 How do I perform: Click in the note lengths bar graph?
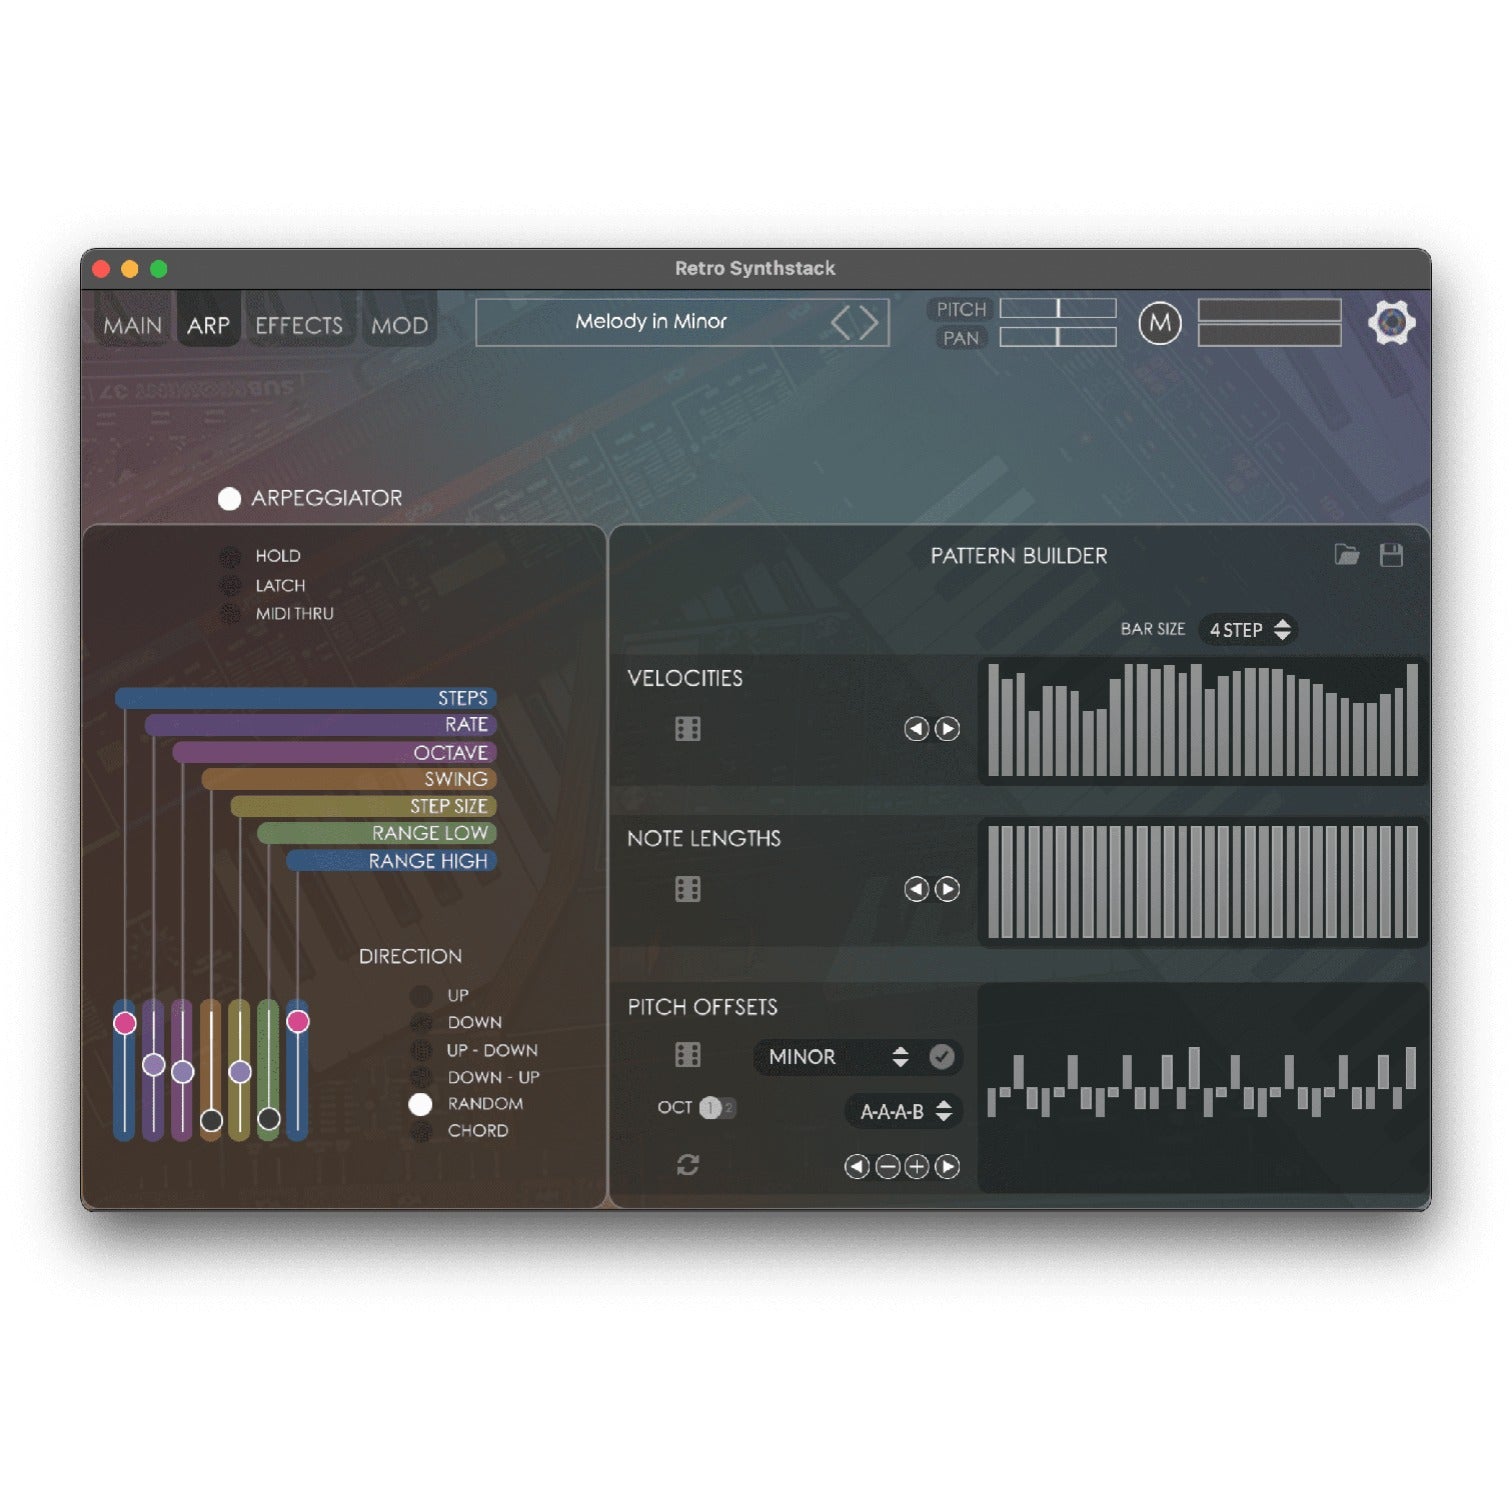(1202, 882)
